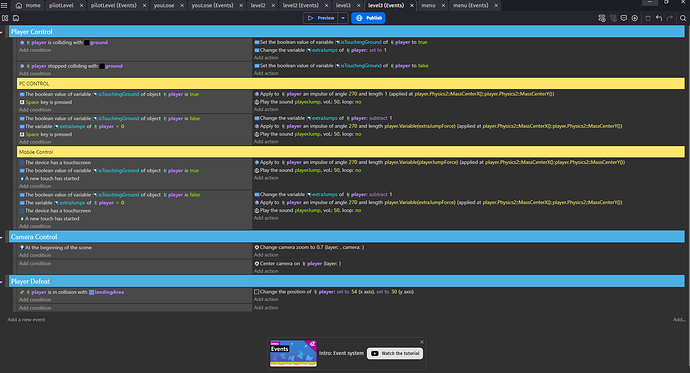The height and width of the screenshot is (373, 690).
Task: Dismiss the Intro: Event system tutorial card
Action: pyautogui.click(x=422, y=342)
